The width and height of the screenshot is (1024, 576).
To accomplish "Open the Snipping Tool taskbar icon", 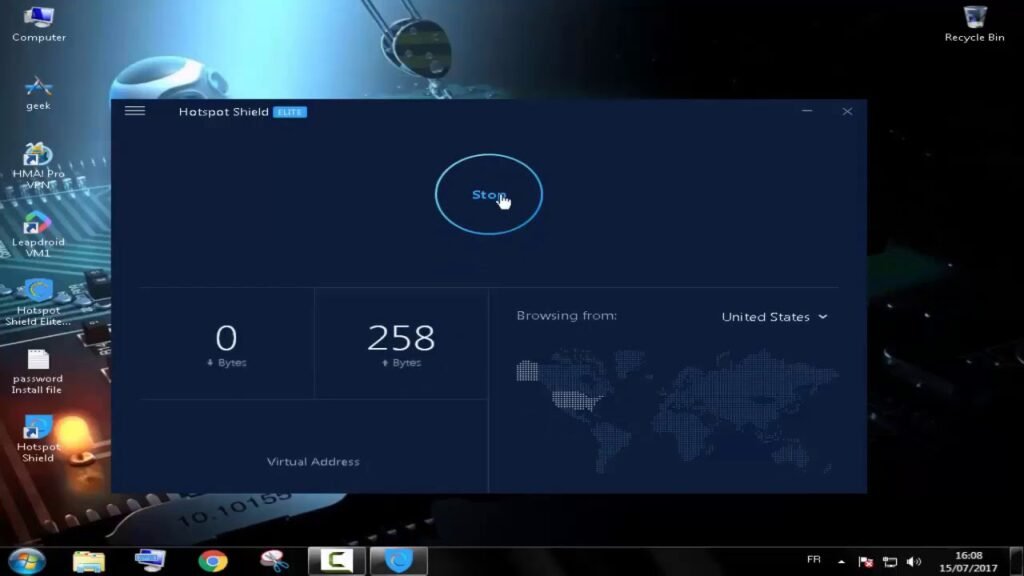I will tap(274, 561).
